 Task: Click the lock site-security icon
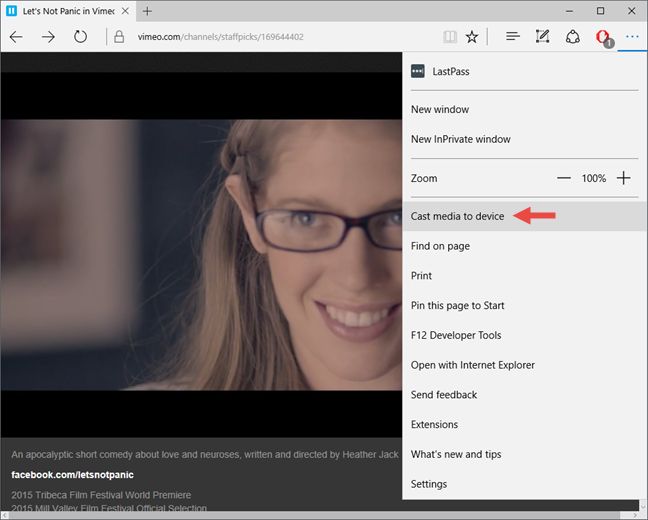(x=119, y=37)
